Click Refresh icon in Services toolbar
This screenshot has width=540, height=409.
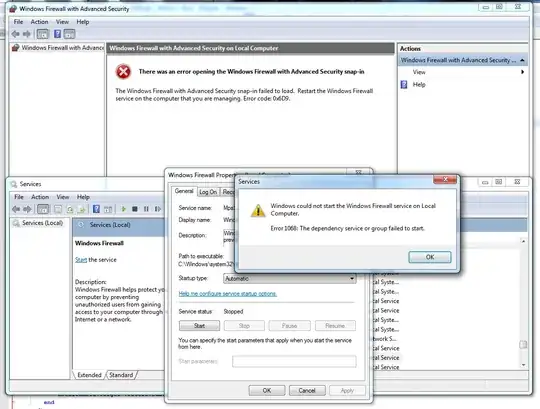click(x=70, y=209)
